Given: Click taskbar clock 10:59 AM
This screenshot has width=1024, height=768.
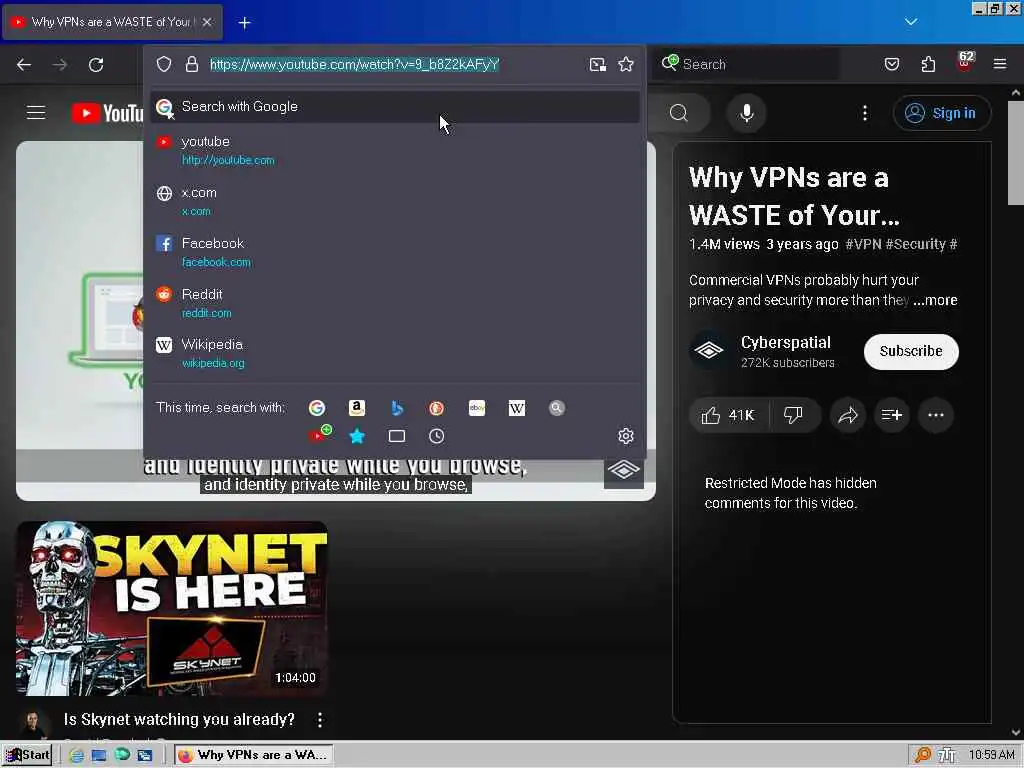Looking at the screenshot, I should (x=992, y=755).
